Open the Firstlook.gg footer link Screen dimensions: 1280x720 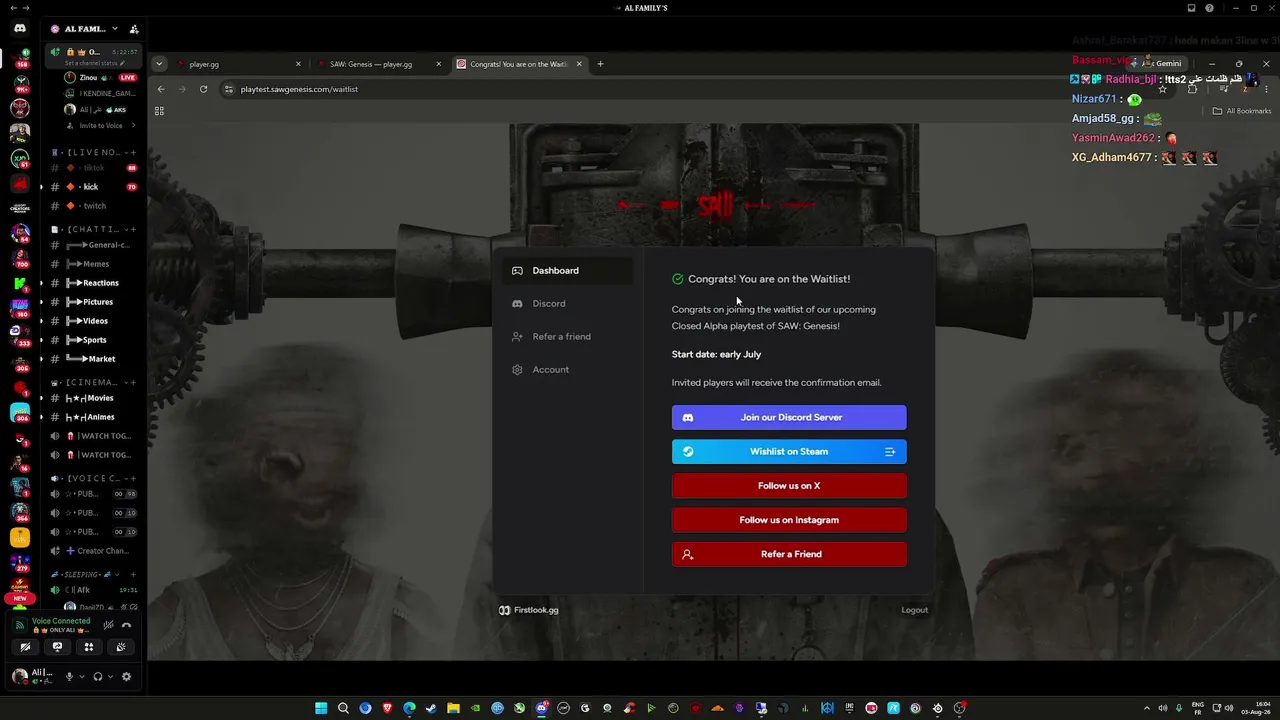click(x=529, y=610)
